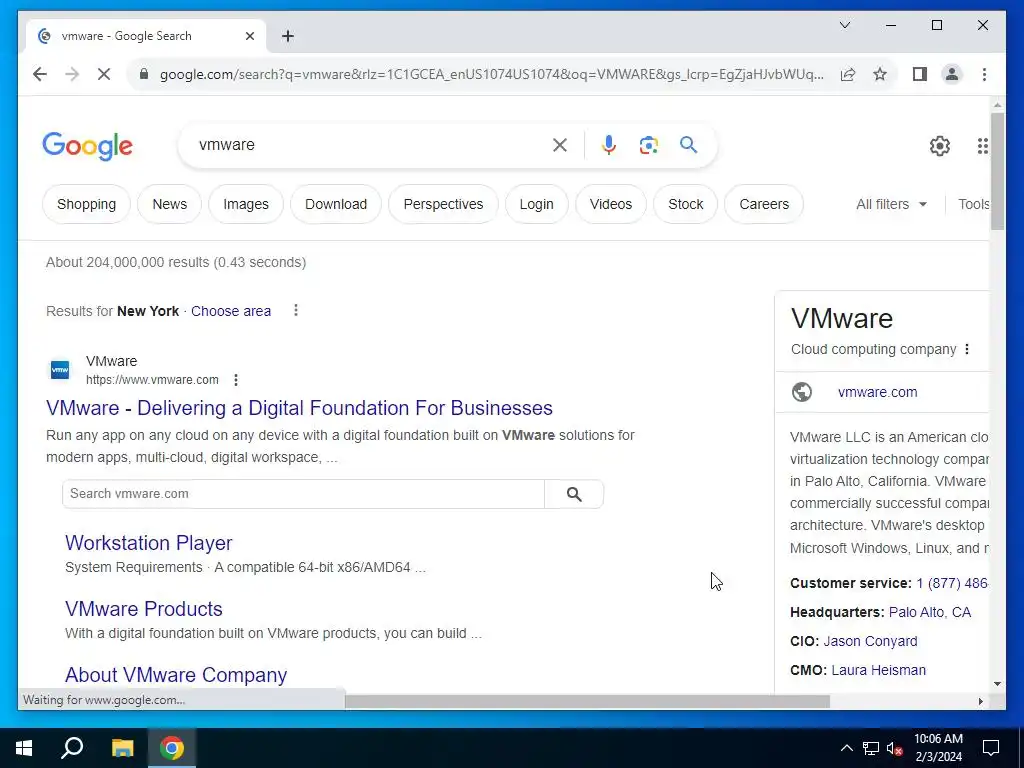1024x768 pixels.
Task: Open vmware.com link in knowledge panel
Action: [877, 392]
